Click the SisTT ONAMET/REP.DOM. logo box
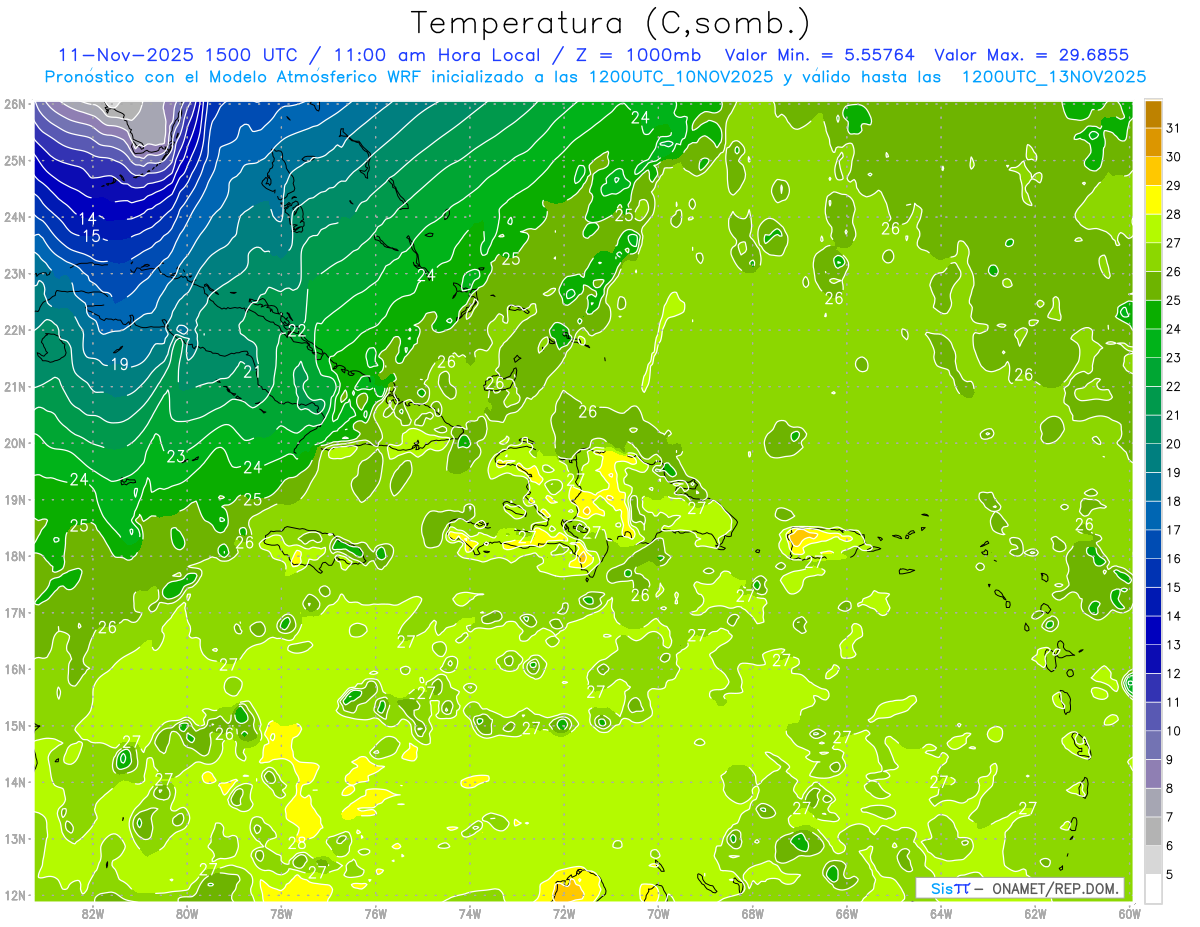Image resolution: width=1200 pixels, height=927 pixels. (x=1021, y=888)
